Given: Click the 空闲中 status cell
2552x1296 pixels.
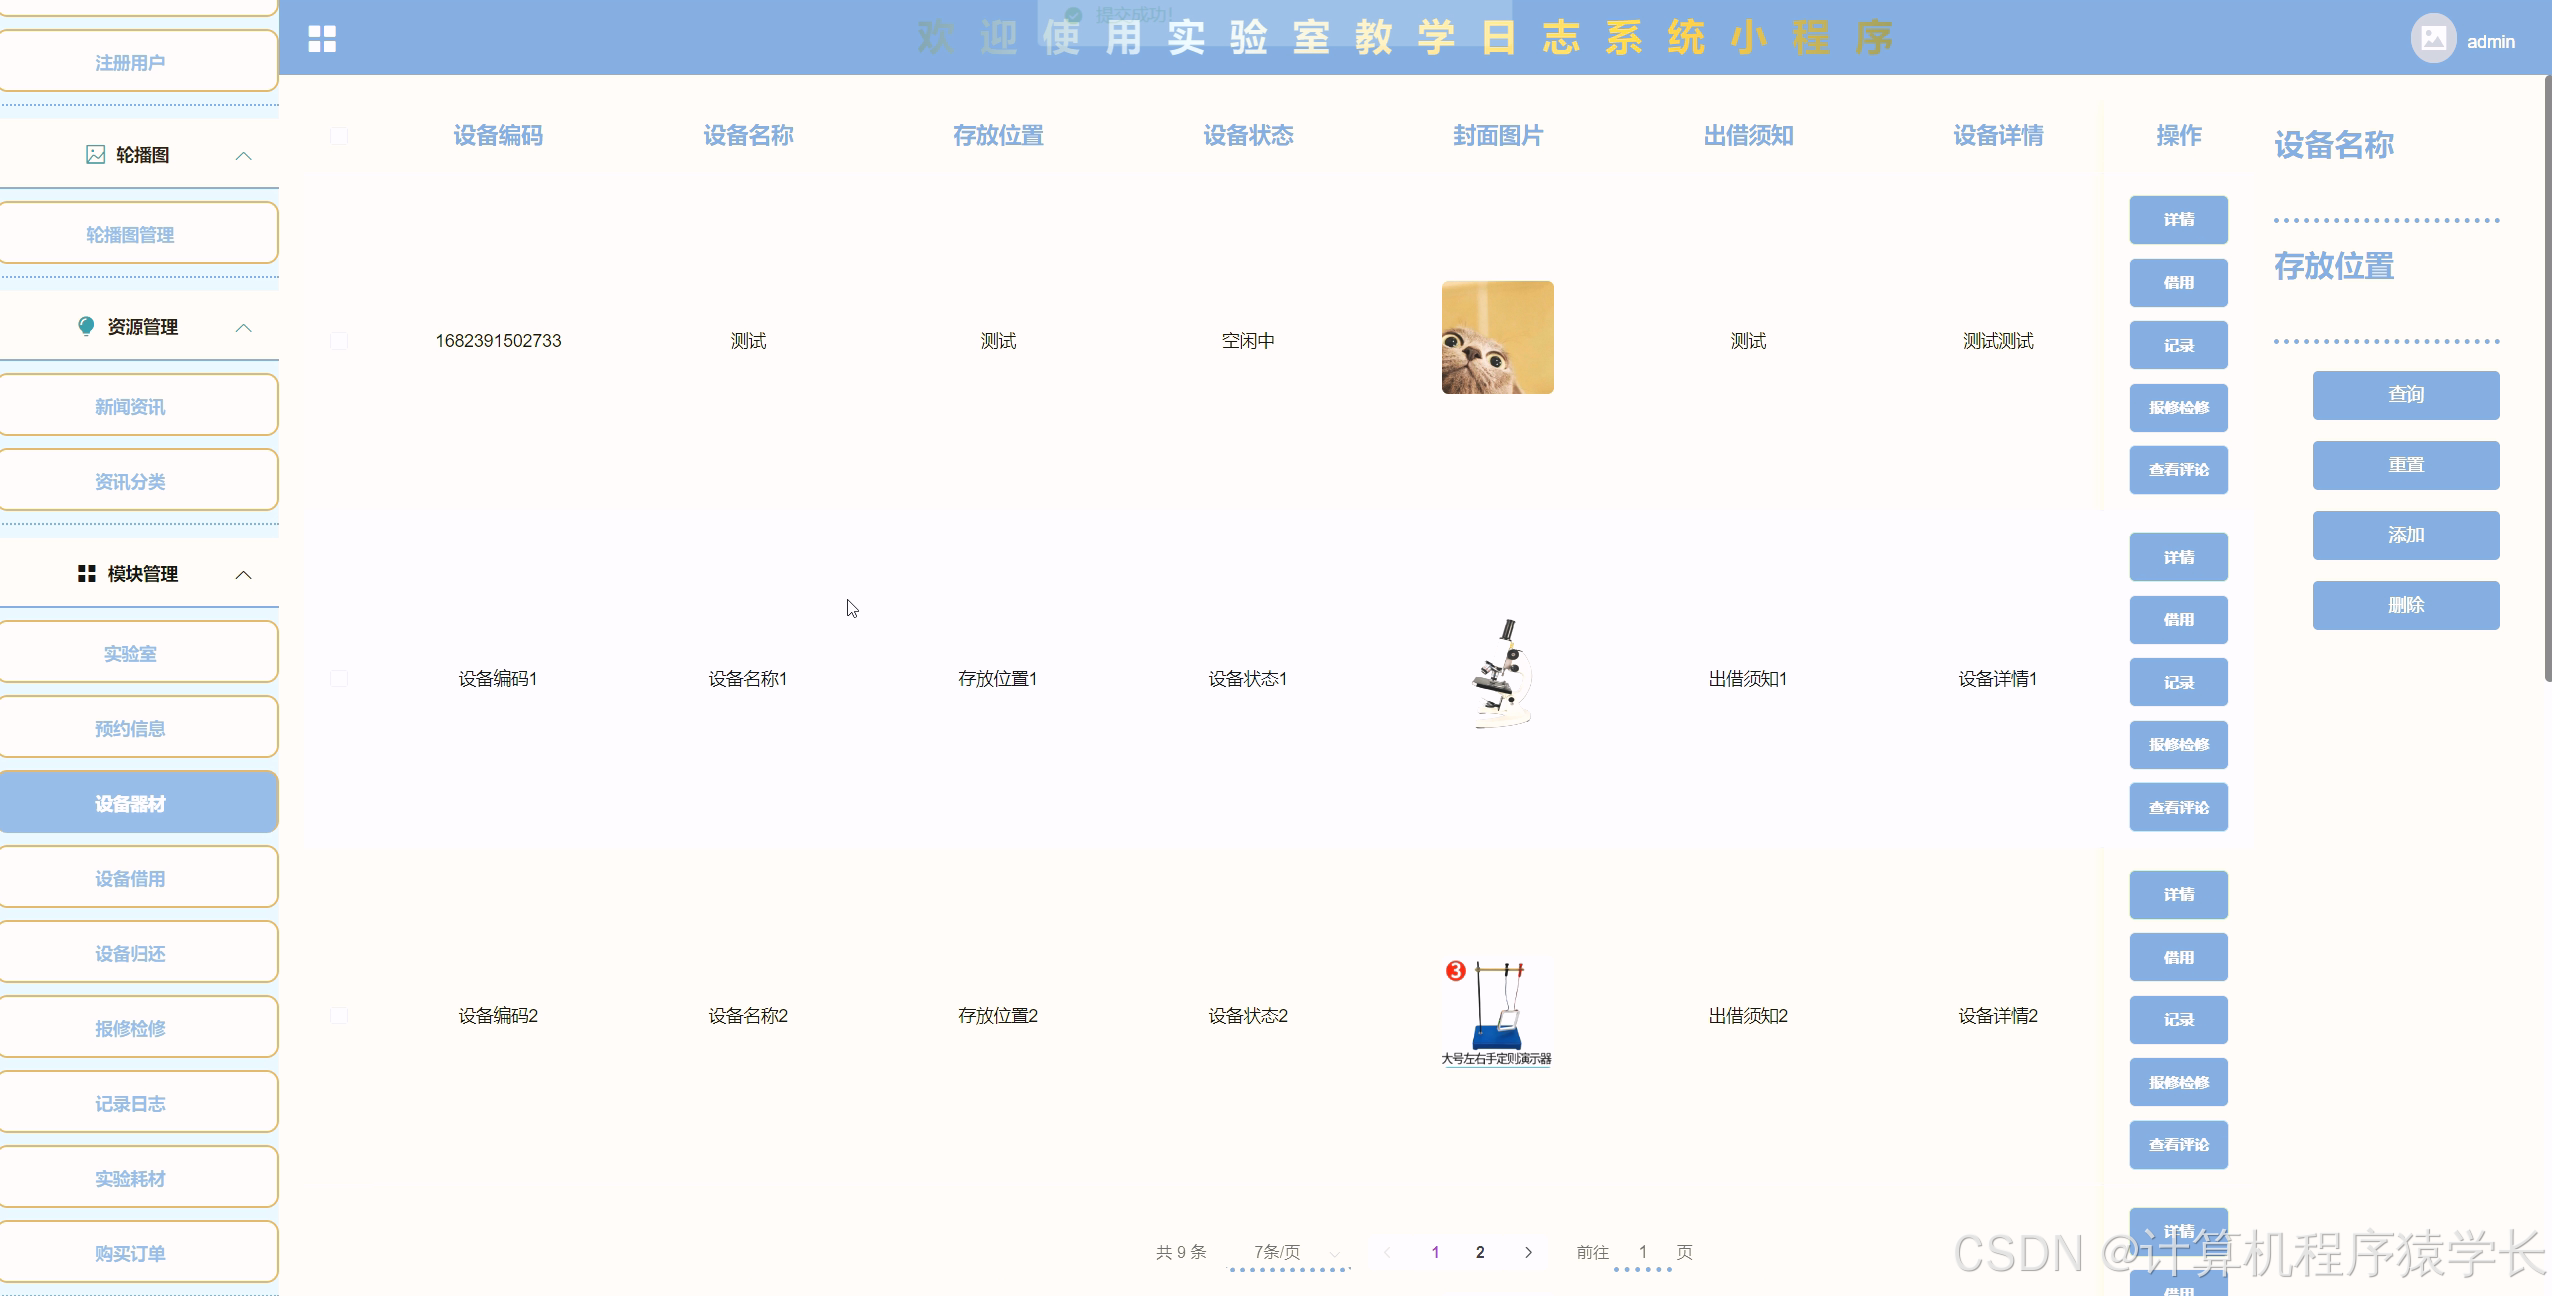Looking at the screenshot, I should click(x=1248, y=341).
